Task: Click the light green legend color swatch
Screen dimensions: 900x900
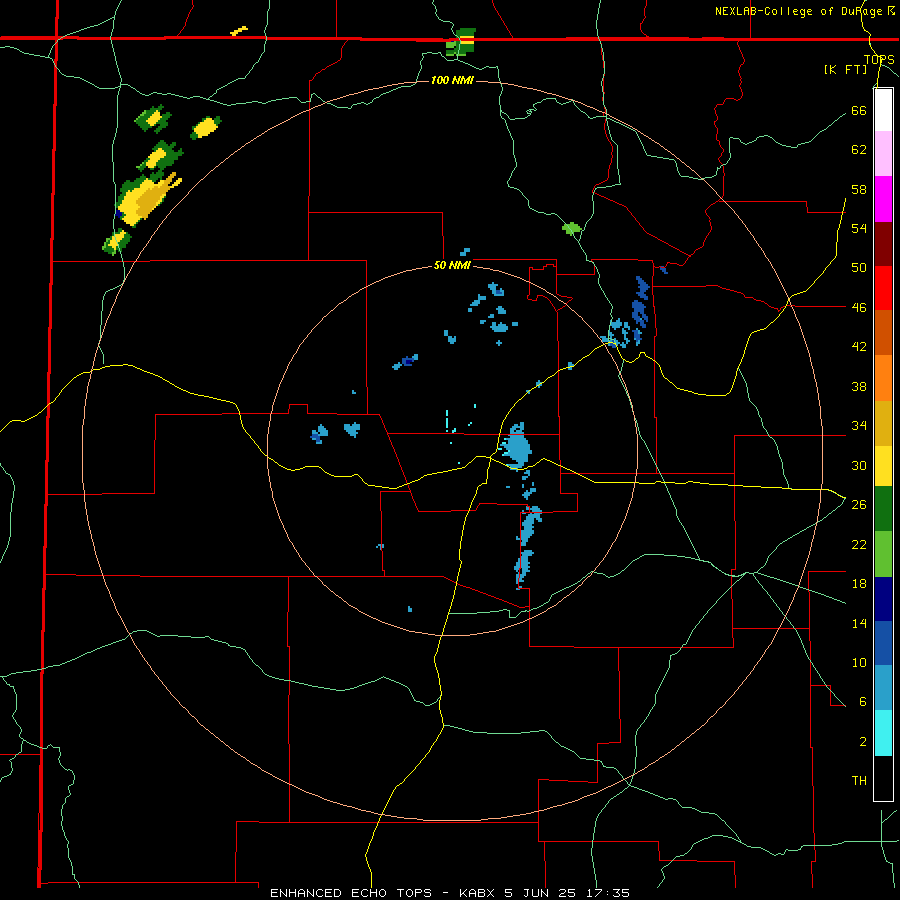Action: coord(883,554)
